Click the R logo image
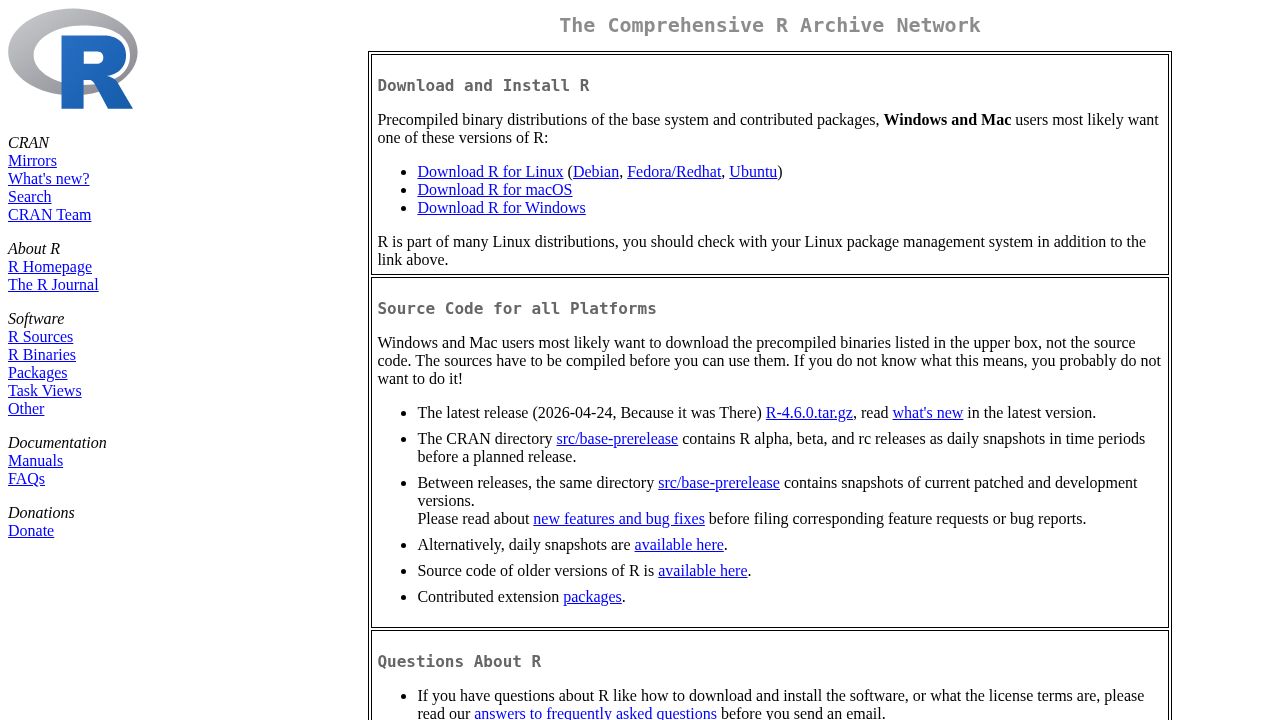Image resolution: width=1280 pixels, height=720 pixels. (x=73, y=59)
